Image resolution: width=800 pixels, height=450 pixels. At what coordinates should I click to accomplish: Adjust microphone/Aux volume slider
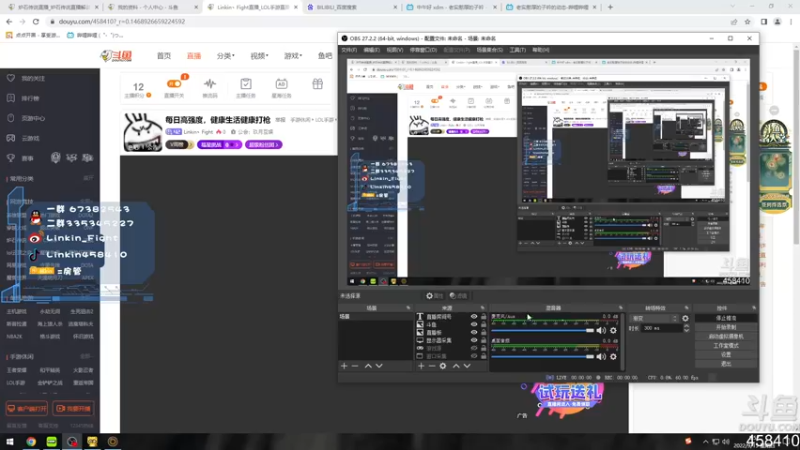tap(543, 331)
